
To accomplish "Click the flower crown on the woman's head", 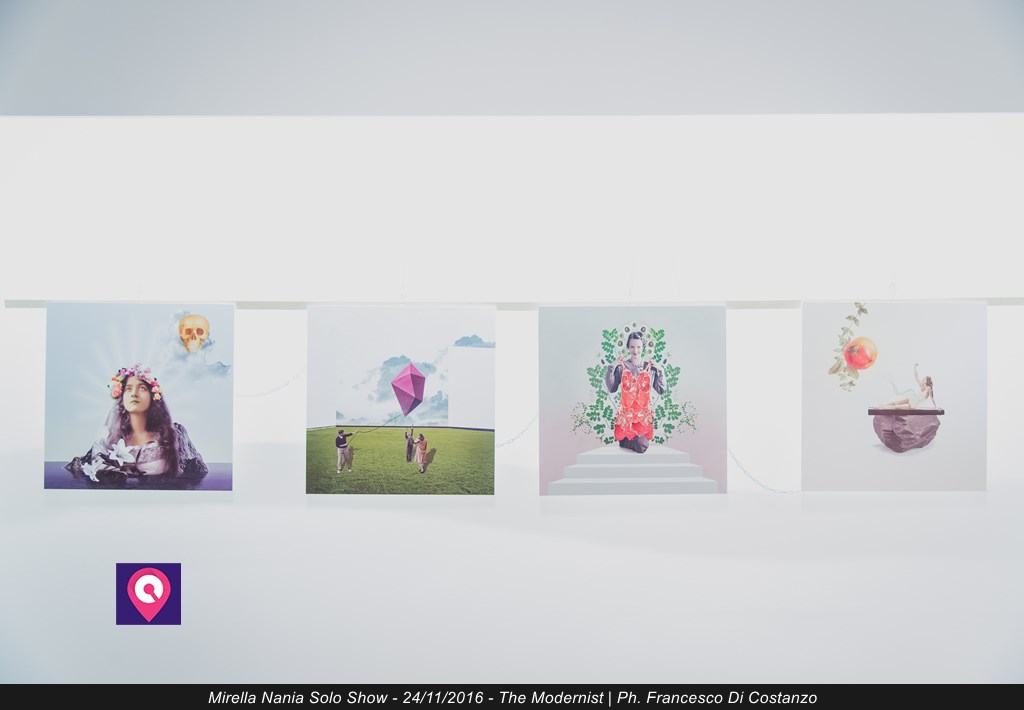I will click(x=135, y=379).
